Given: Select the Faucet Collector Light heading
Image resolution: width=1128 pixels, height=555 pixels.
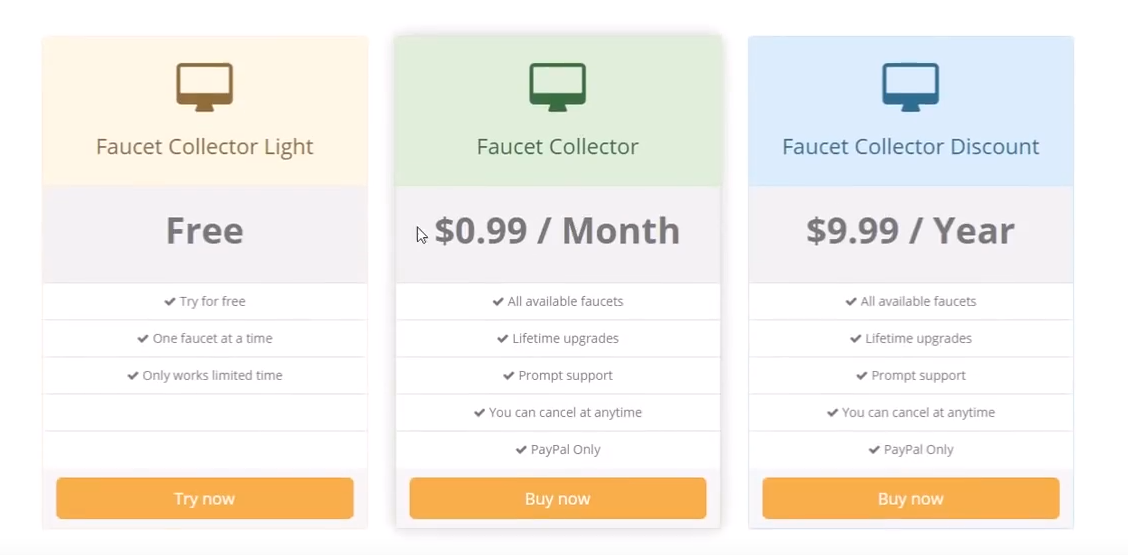Looking at the screenshot, I should [204, 147].
